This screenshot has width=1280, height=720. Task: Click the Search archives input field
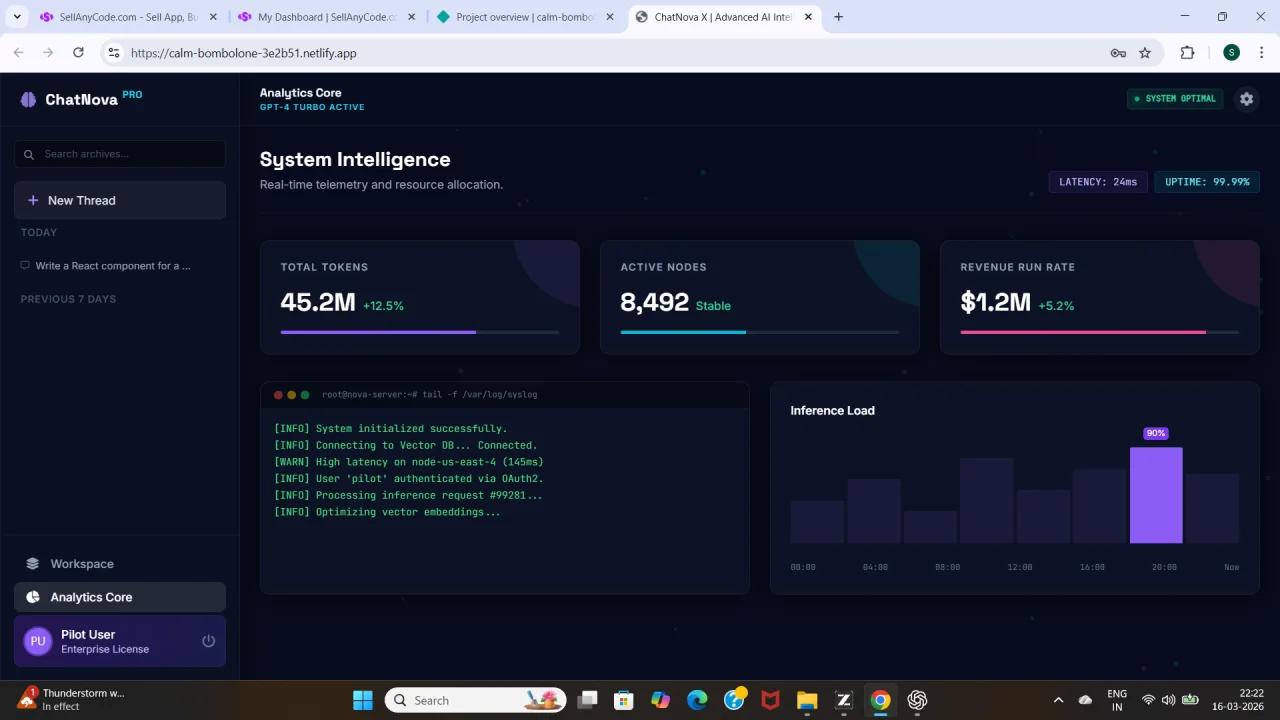coord(120,154)
